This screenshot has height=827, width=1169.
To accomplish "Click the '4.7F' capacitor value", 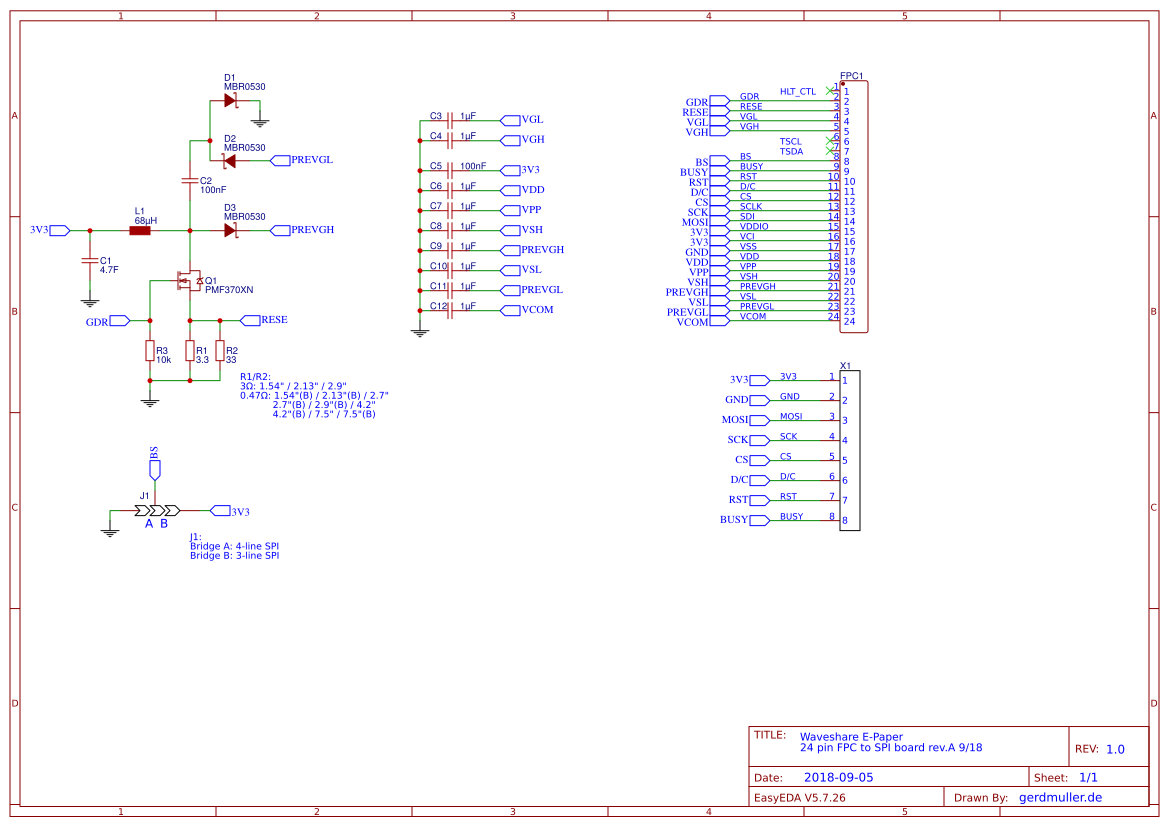I will (109, 270).
